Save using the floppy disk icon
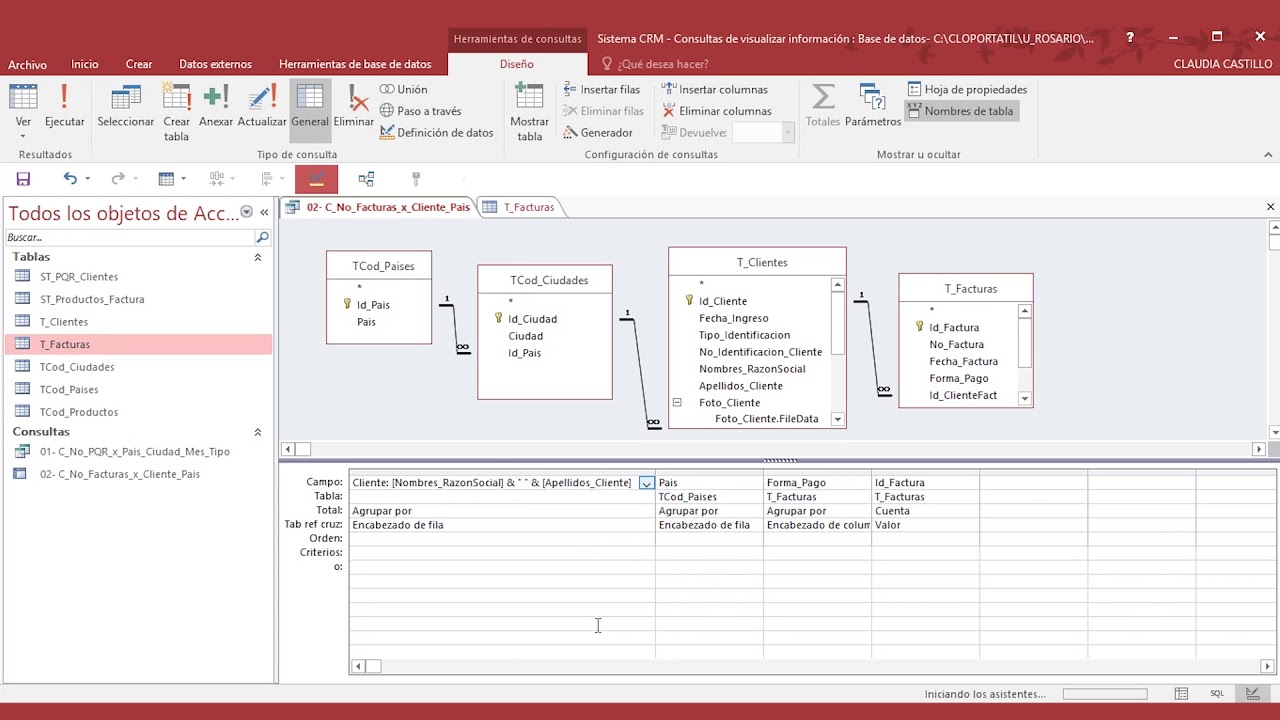The image size is (1280, 720). point(23,179)
